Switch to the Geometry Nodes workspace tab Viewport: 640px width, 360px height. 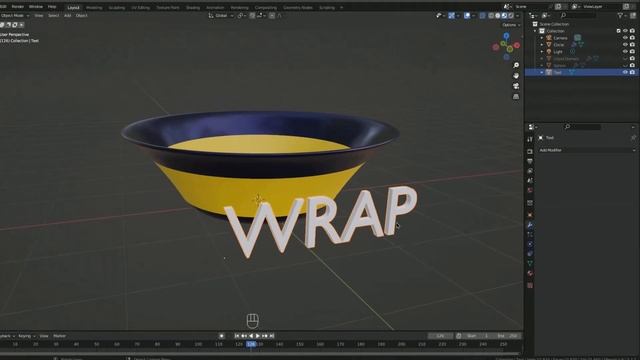click(x=298, y=7)
